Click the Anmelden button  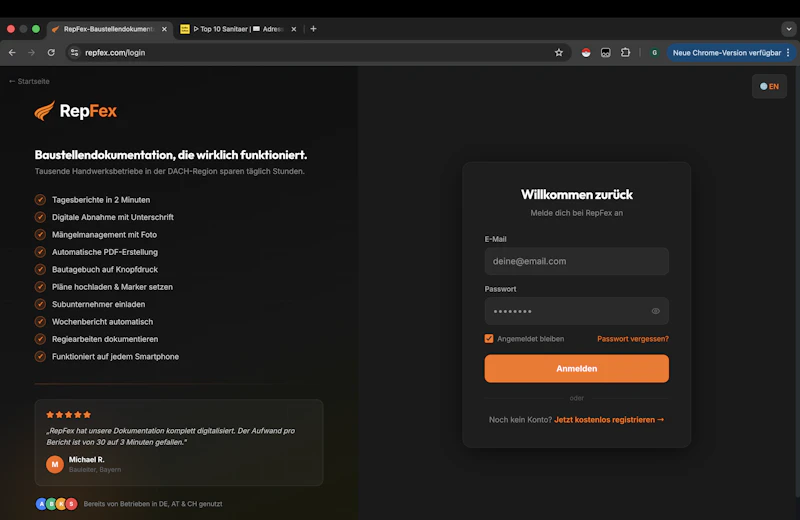pyautogui.click(x=577, y=368)
